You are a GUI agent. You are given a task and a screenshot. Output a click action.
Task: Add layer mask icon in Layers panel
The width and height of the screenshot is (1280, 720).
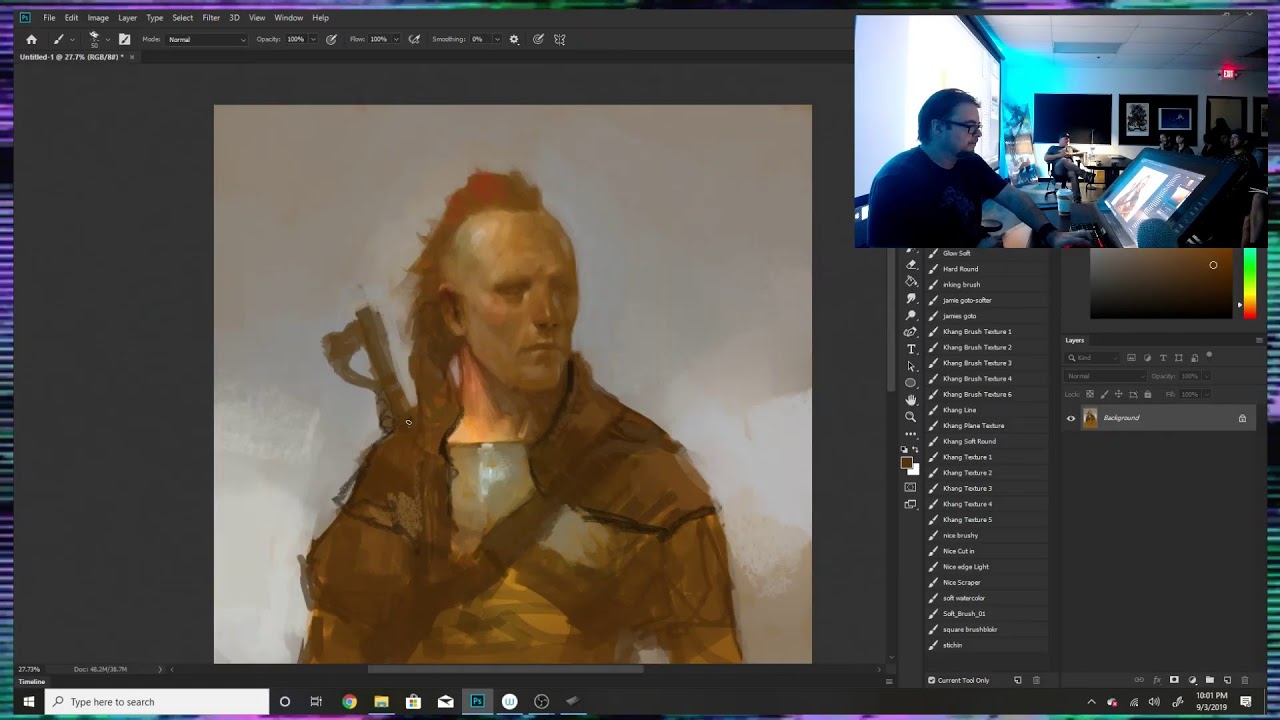pyautogui.click(x=1174, y=680)
